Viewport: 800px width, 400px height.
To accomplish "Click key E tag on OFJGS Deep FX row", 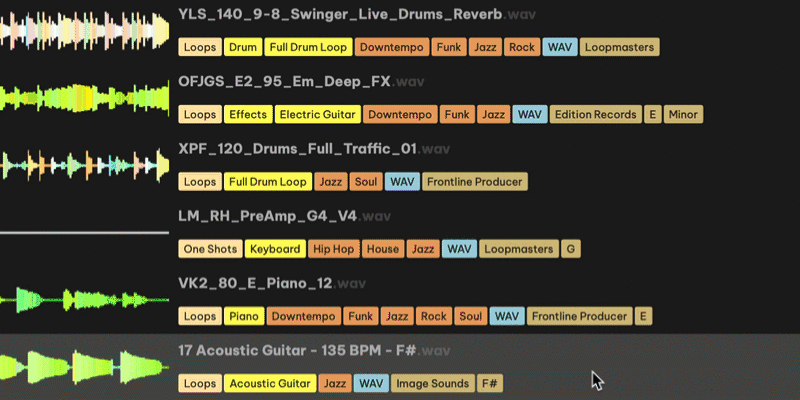I will pyautogui.click(x=653, y=114).
